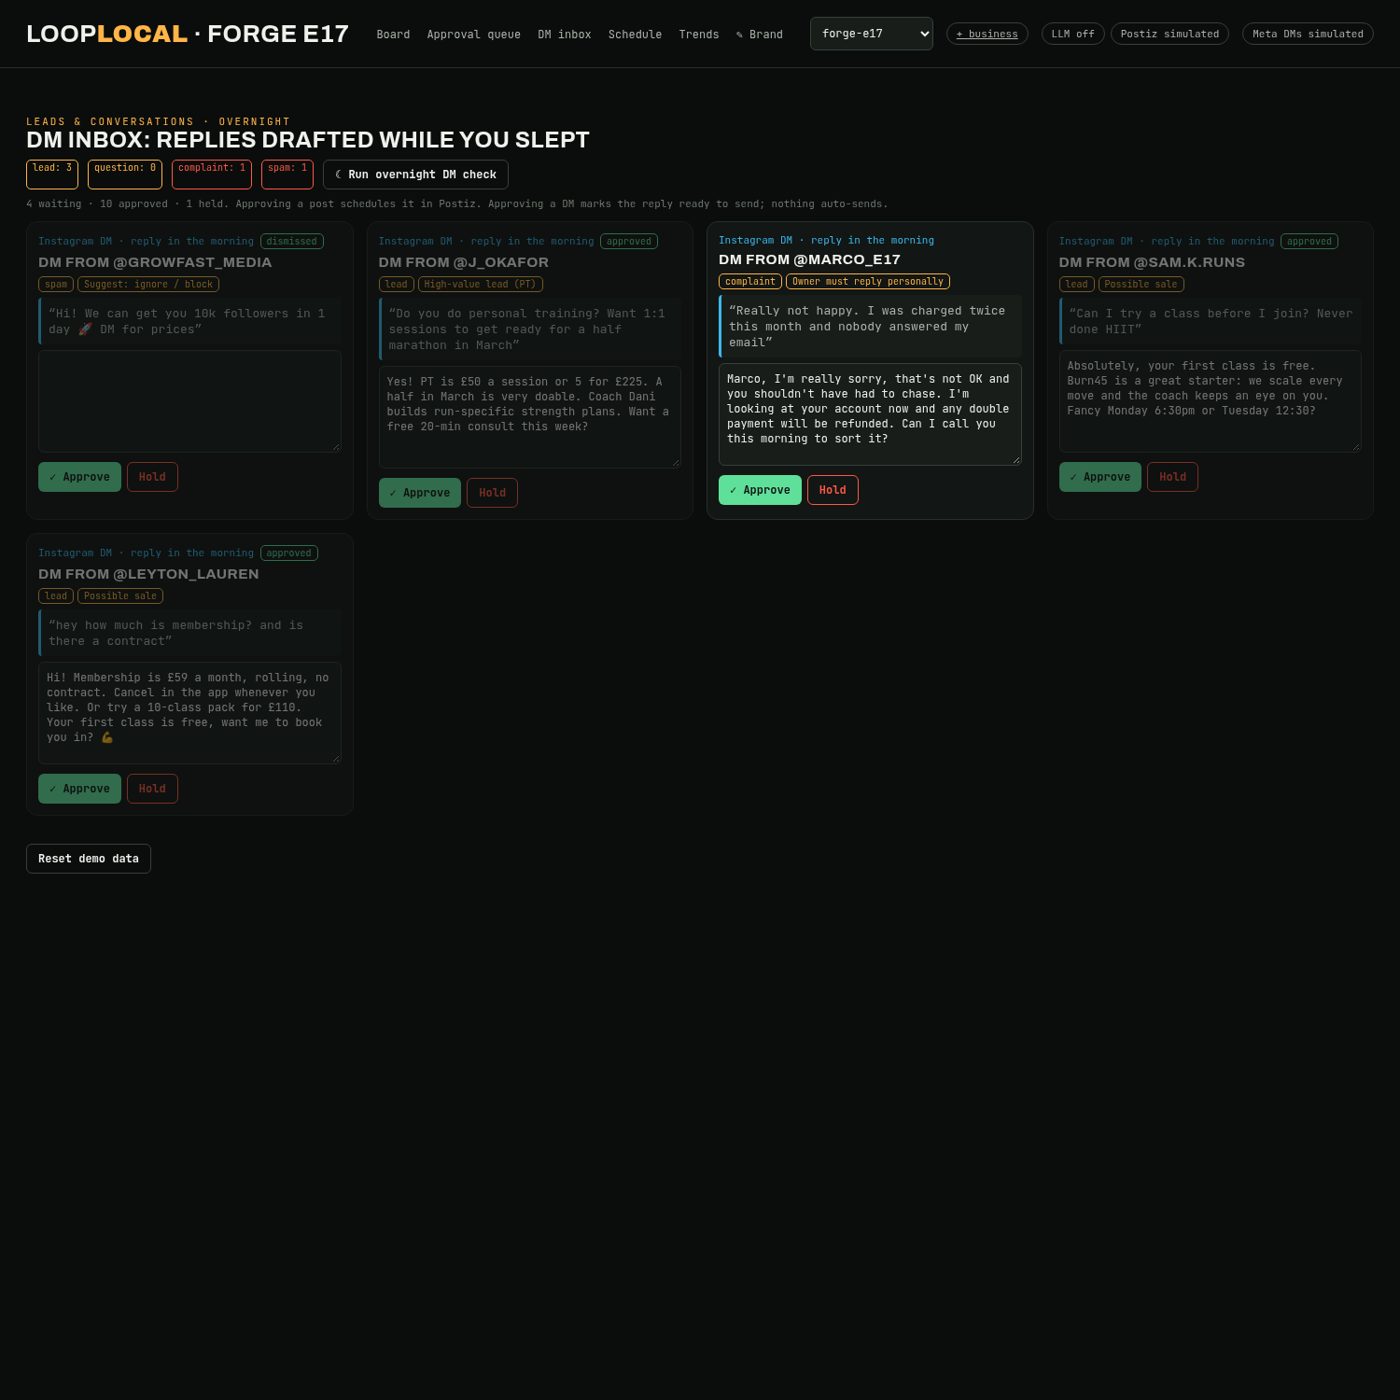The image size is (1400, 1400).
Task: Click the + business link
Action: tap(987, 34)
